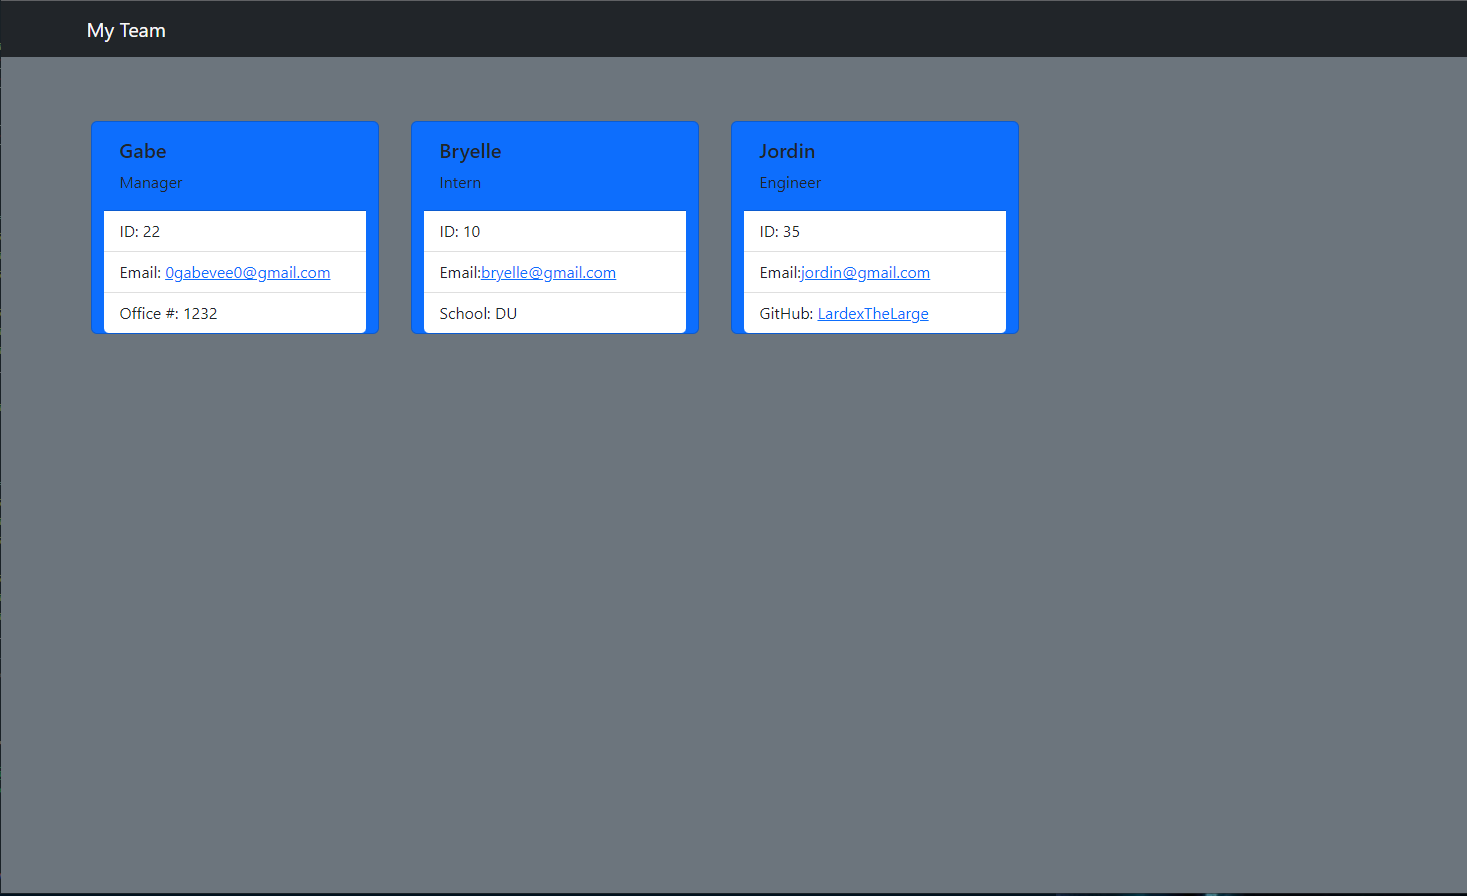This screenshot has width=1467, height=896.
Task: Click the Email row on Gabe's card
Action: coord(235,272)
